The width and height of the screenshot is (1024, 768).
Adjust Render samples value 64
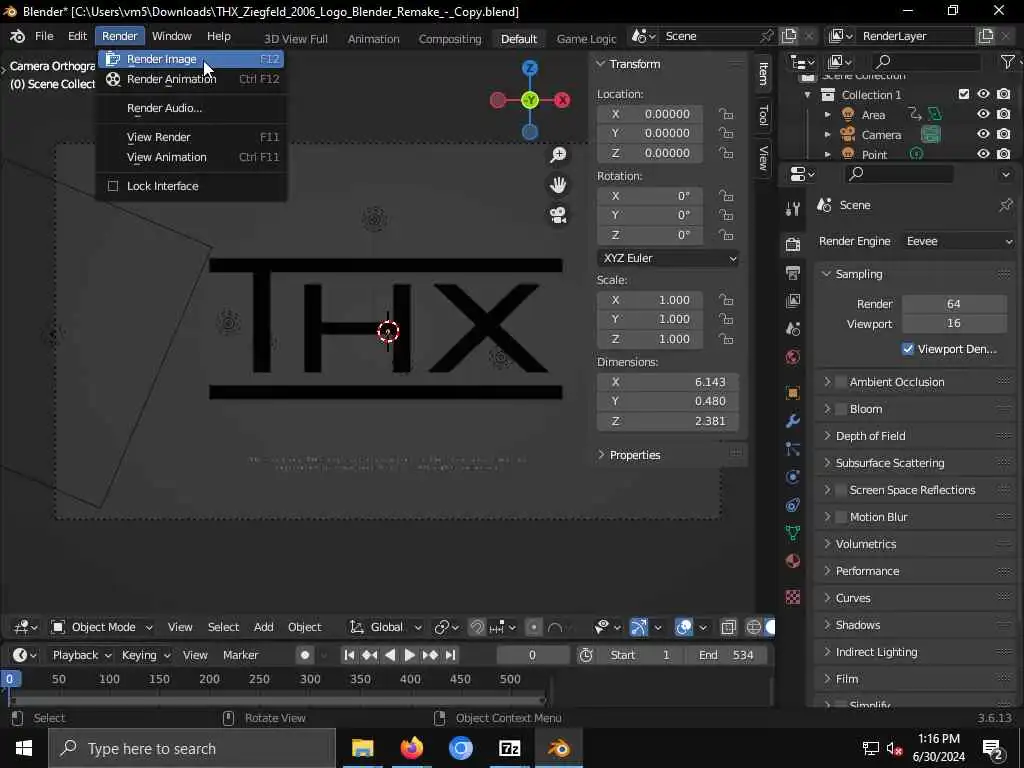tap(953, 304)
